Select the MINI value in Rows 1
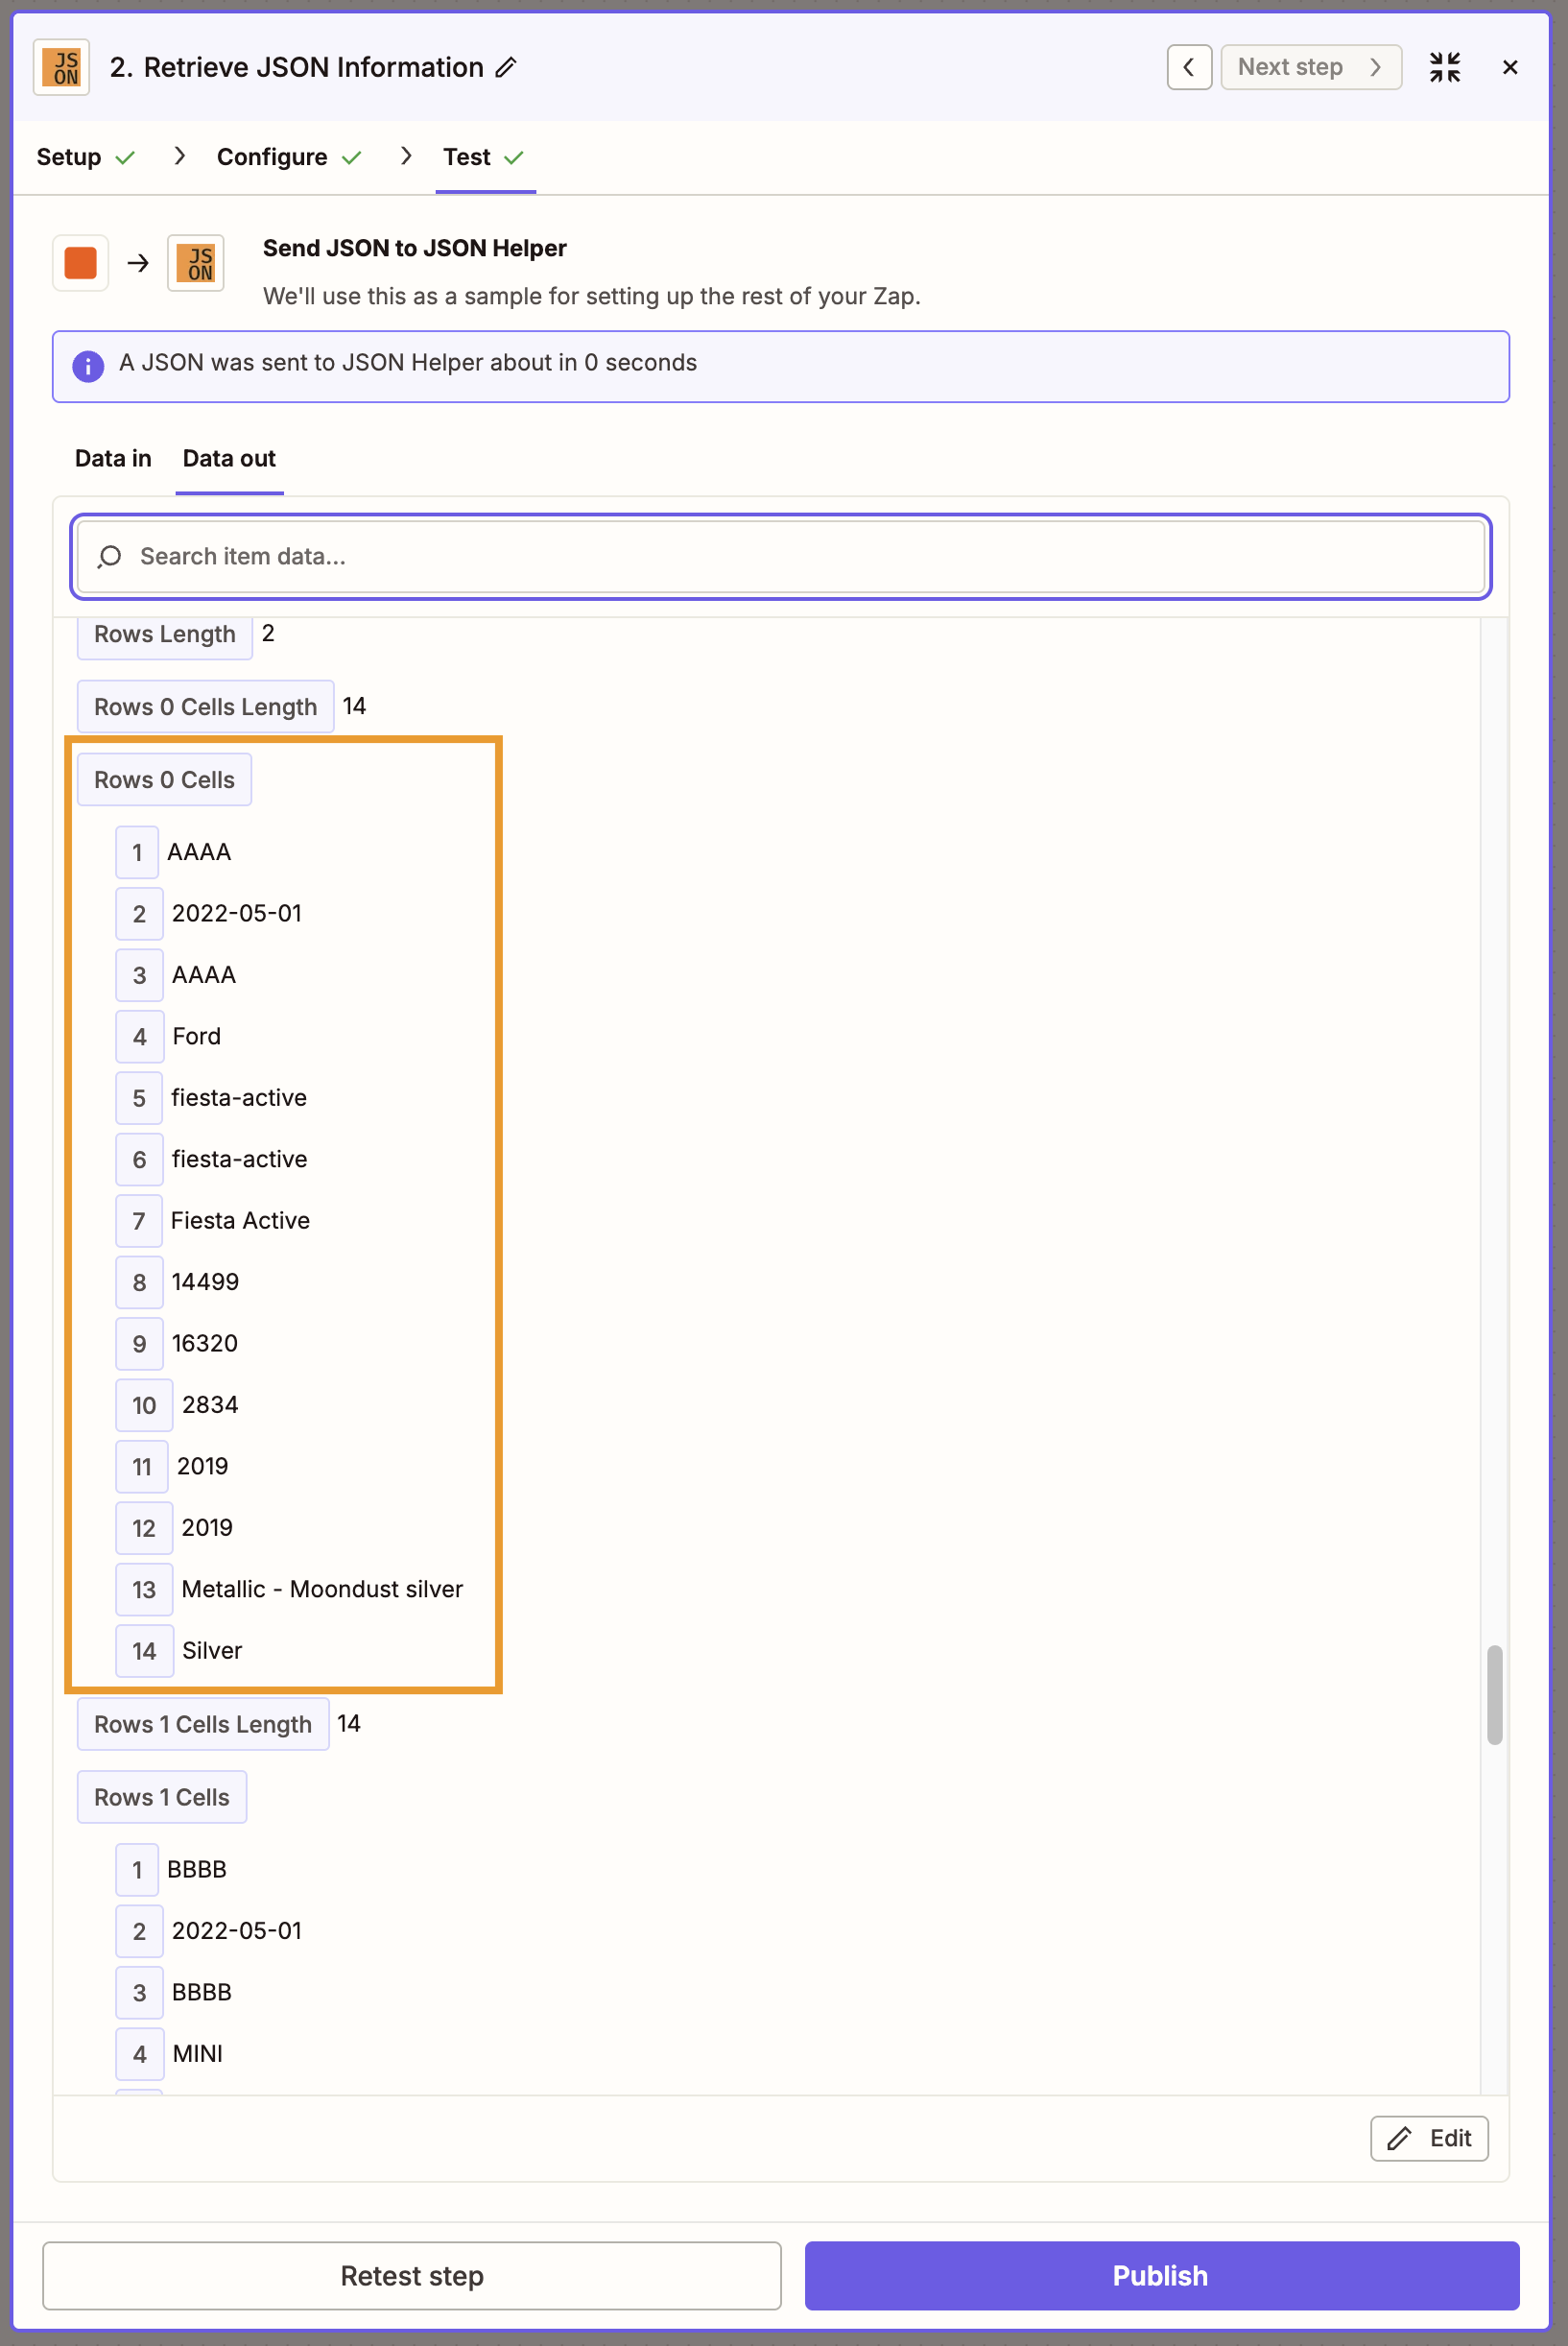Screen dimensions: 1568x2346 197,2054
